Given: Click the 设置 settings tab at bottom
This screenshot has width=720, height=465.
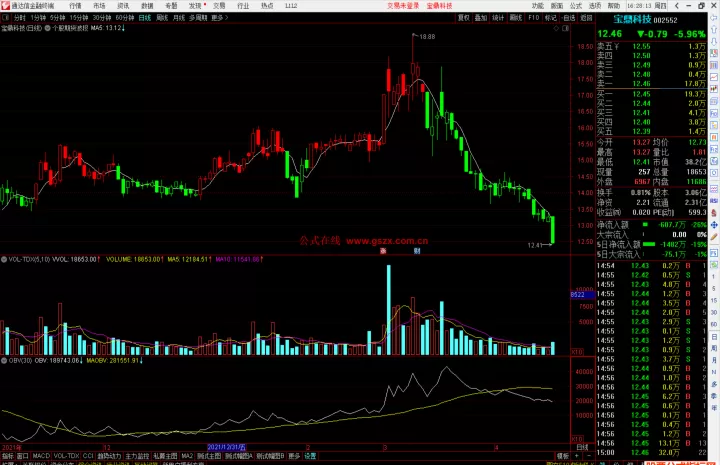Looking at the screenshot, I should 310,456.
